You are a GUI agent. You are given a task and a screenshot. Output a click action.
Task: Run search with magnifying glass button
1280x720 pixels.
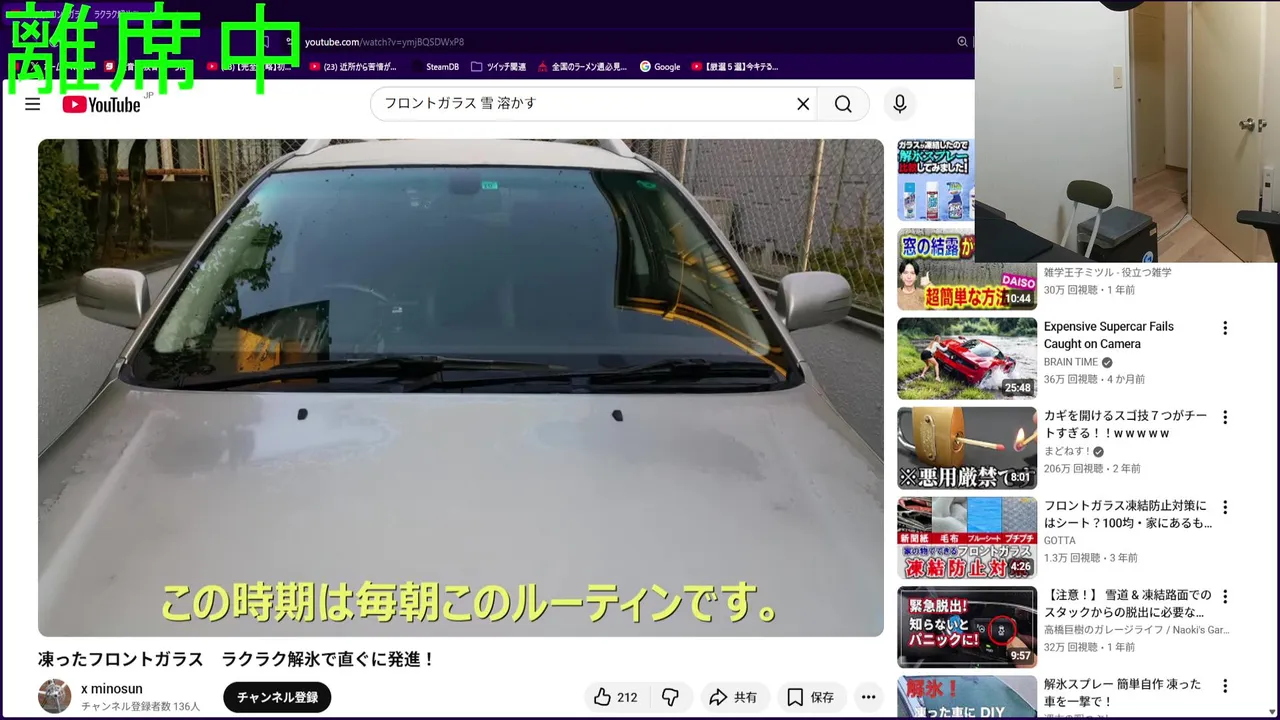tap(843, 104)
